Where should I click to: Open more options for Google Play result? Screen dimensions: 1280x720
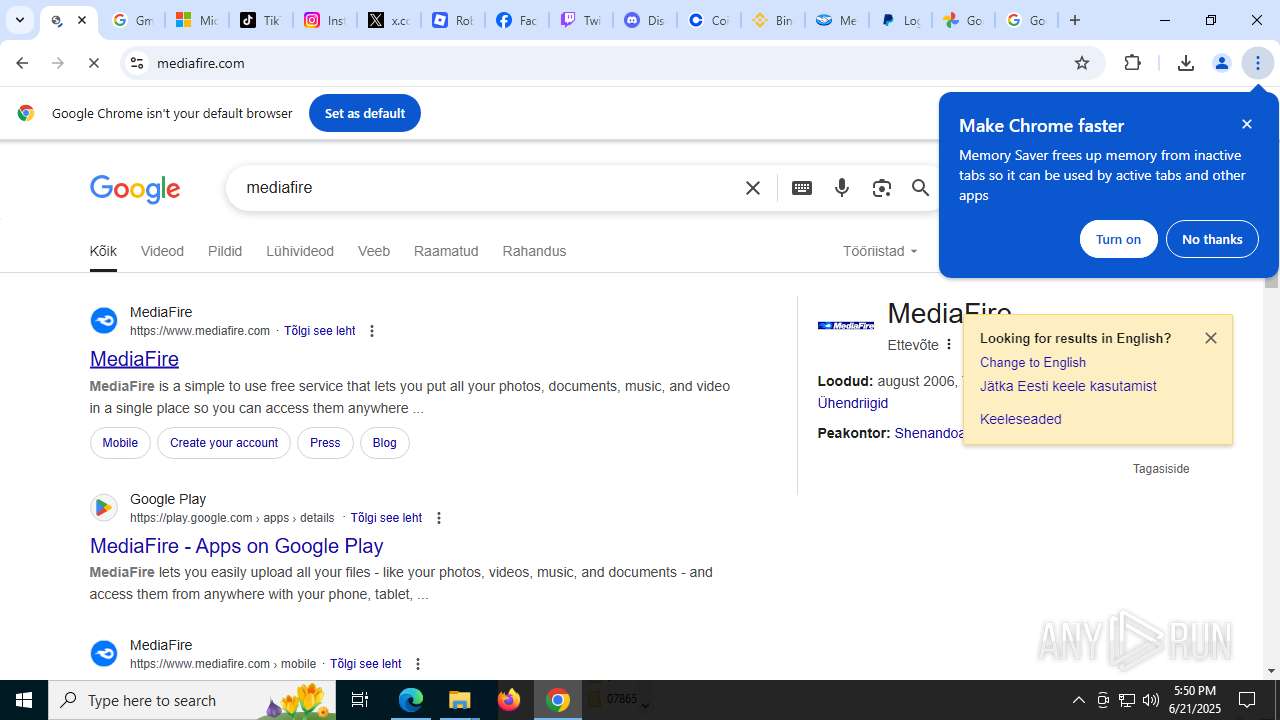coord(438,518)
